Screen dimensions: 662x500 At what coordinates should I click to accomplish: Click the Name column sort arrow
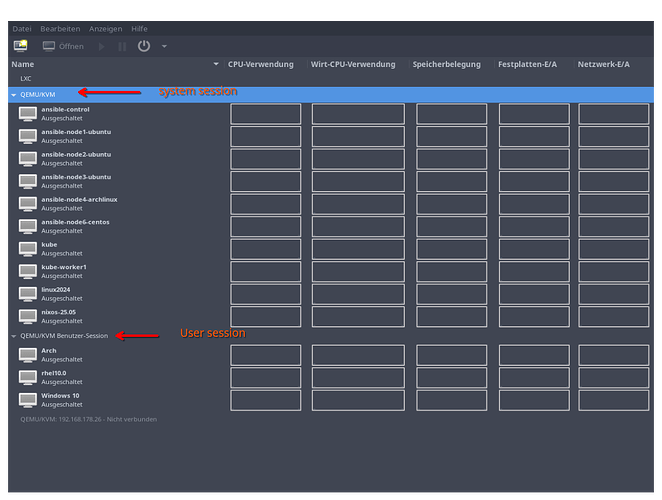[215, 64]
